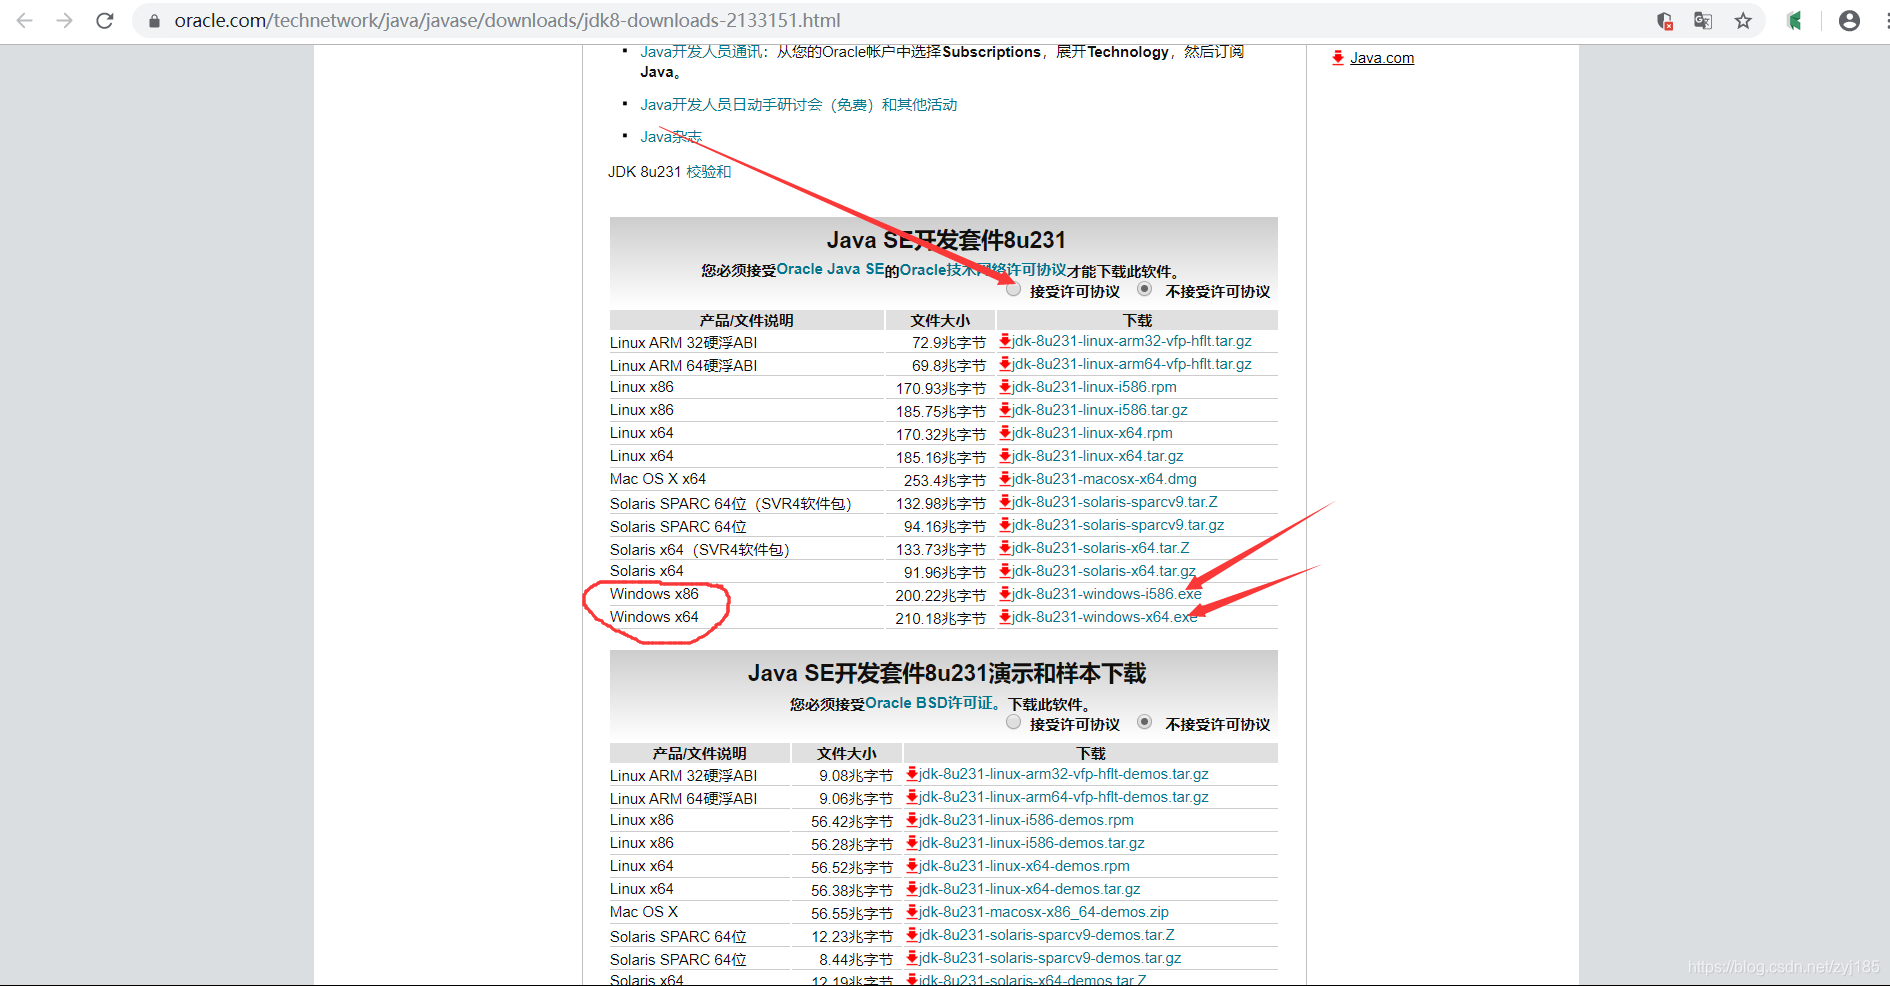The image size is (1890, 986).
Task: Click download icon for jdk-8u231-linux-x64.rpm
Action: 1005,433
